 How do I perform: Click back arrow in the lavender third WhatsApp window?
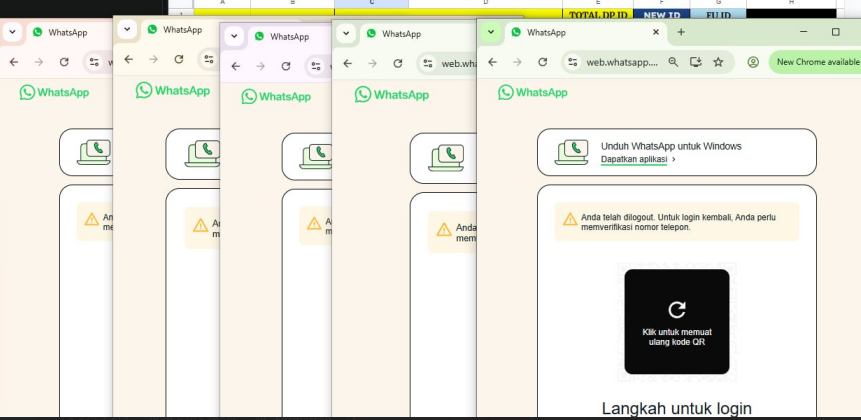pos(236,66)
